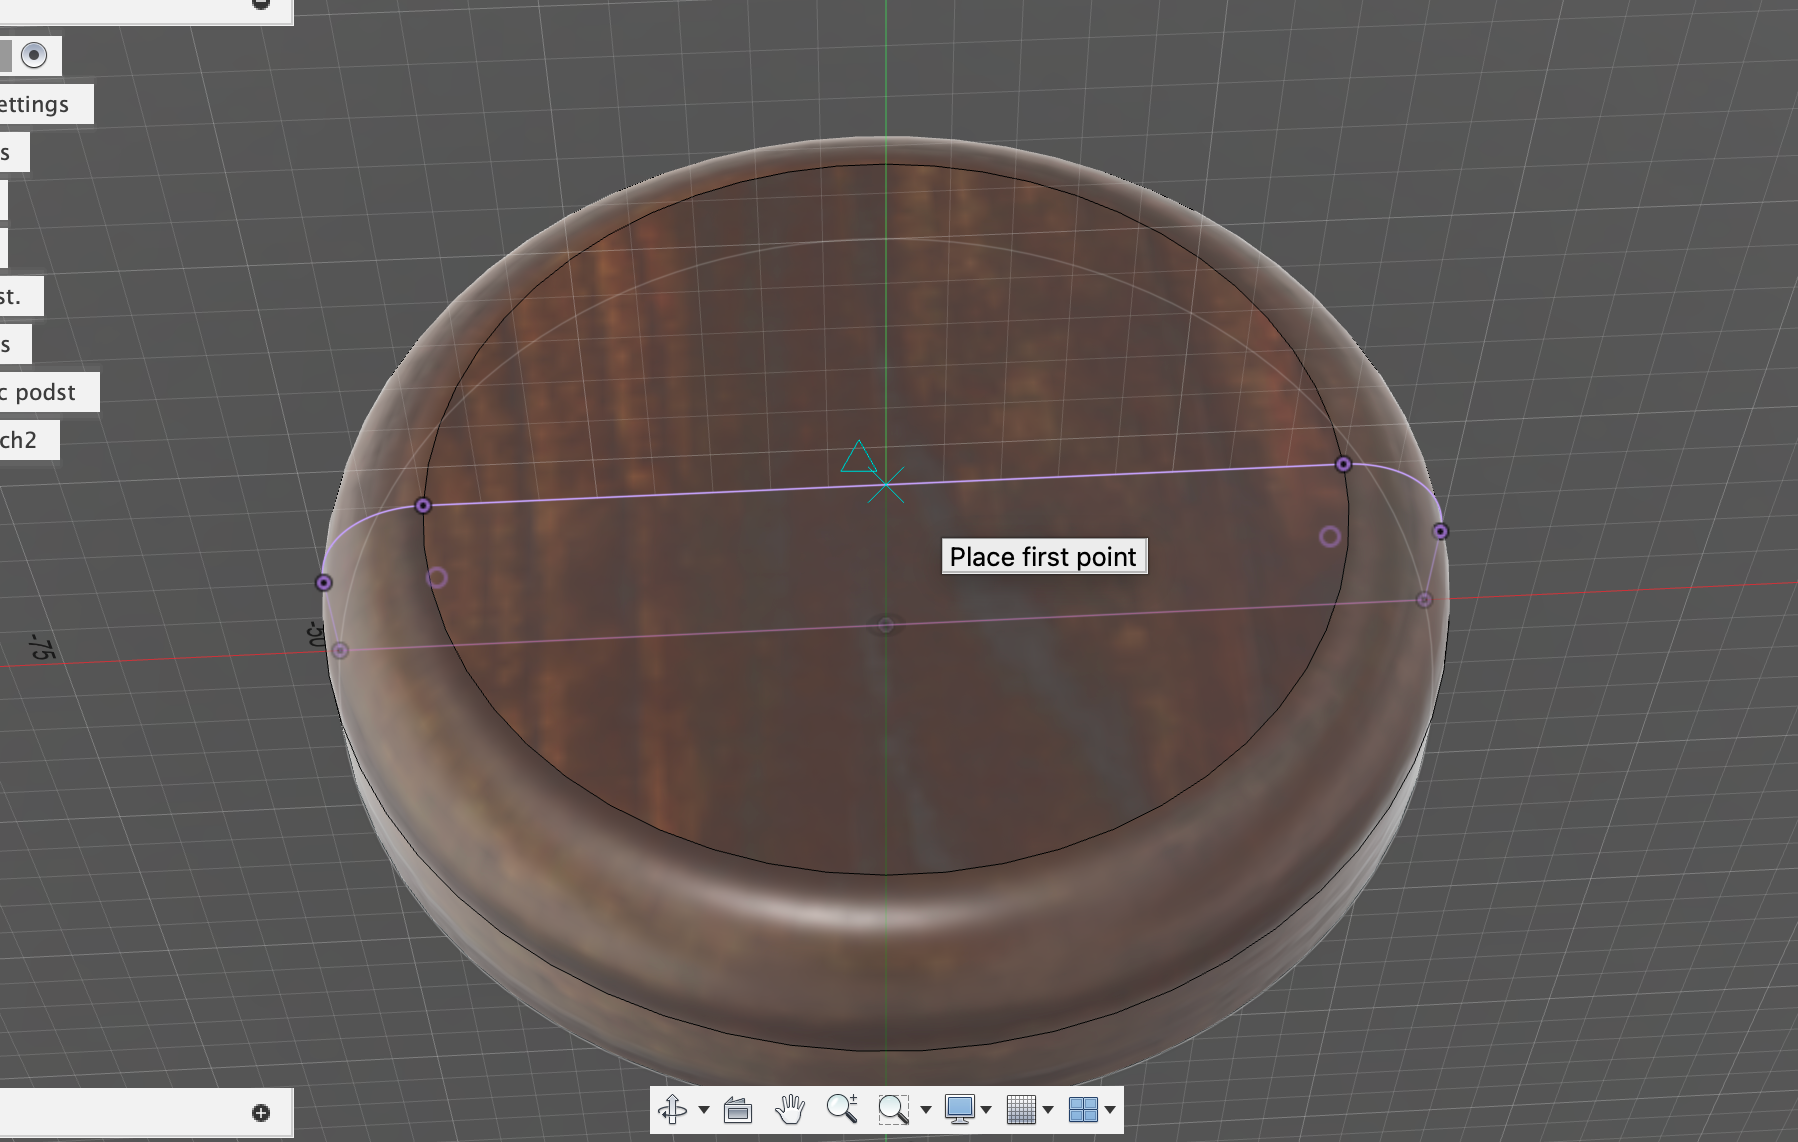
Task: Open the Orbit type dropdown arrow
Action: coord(704,1110)
